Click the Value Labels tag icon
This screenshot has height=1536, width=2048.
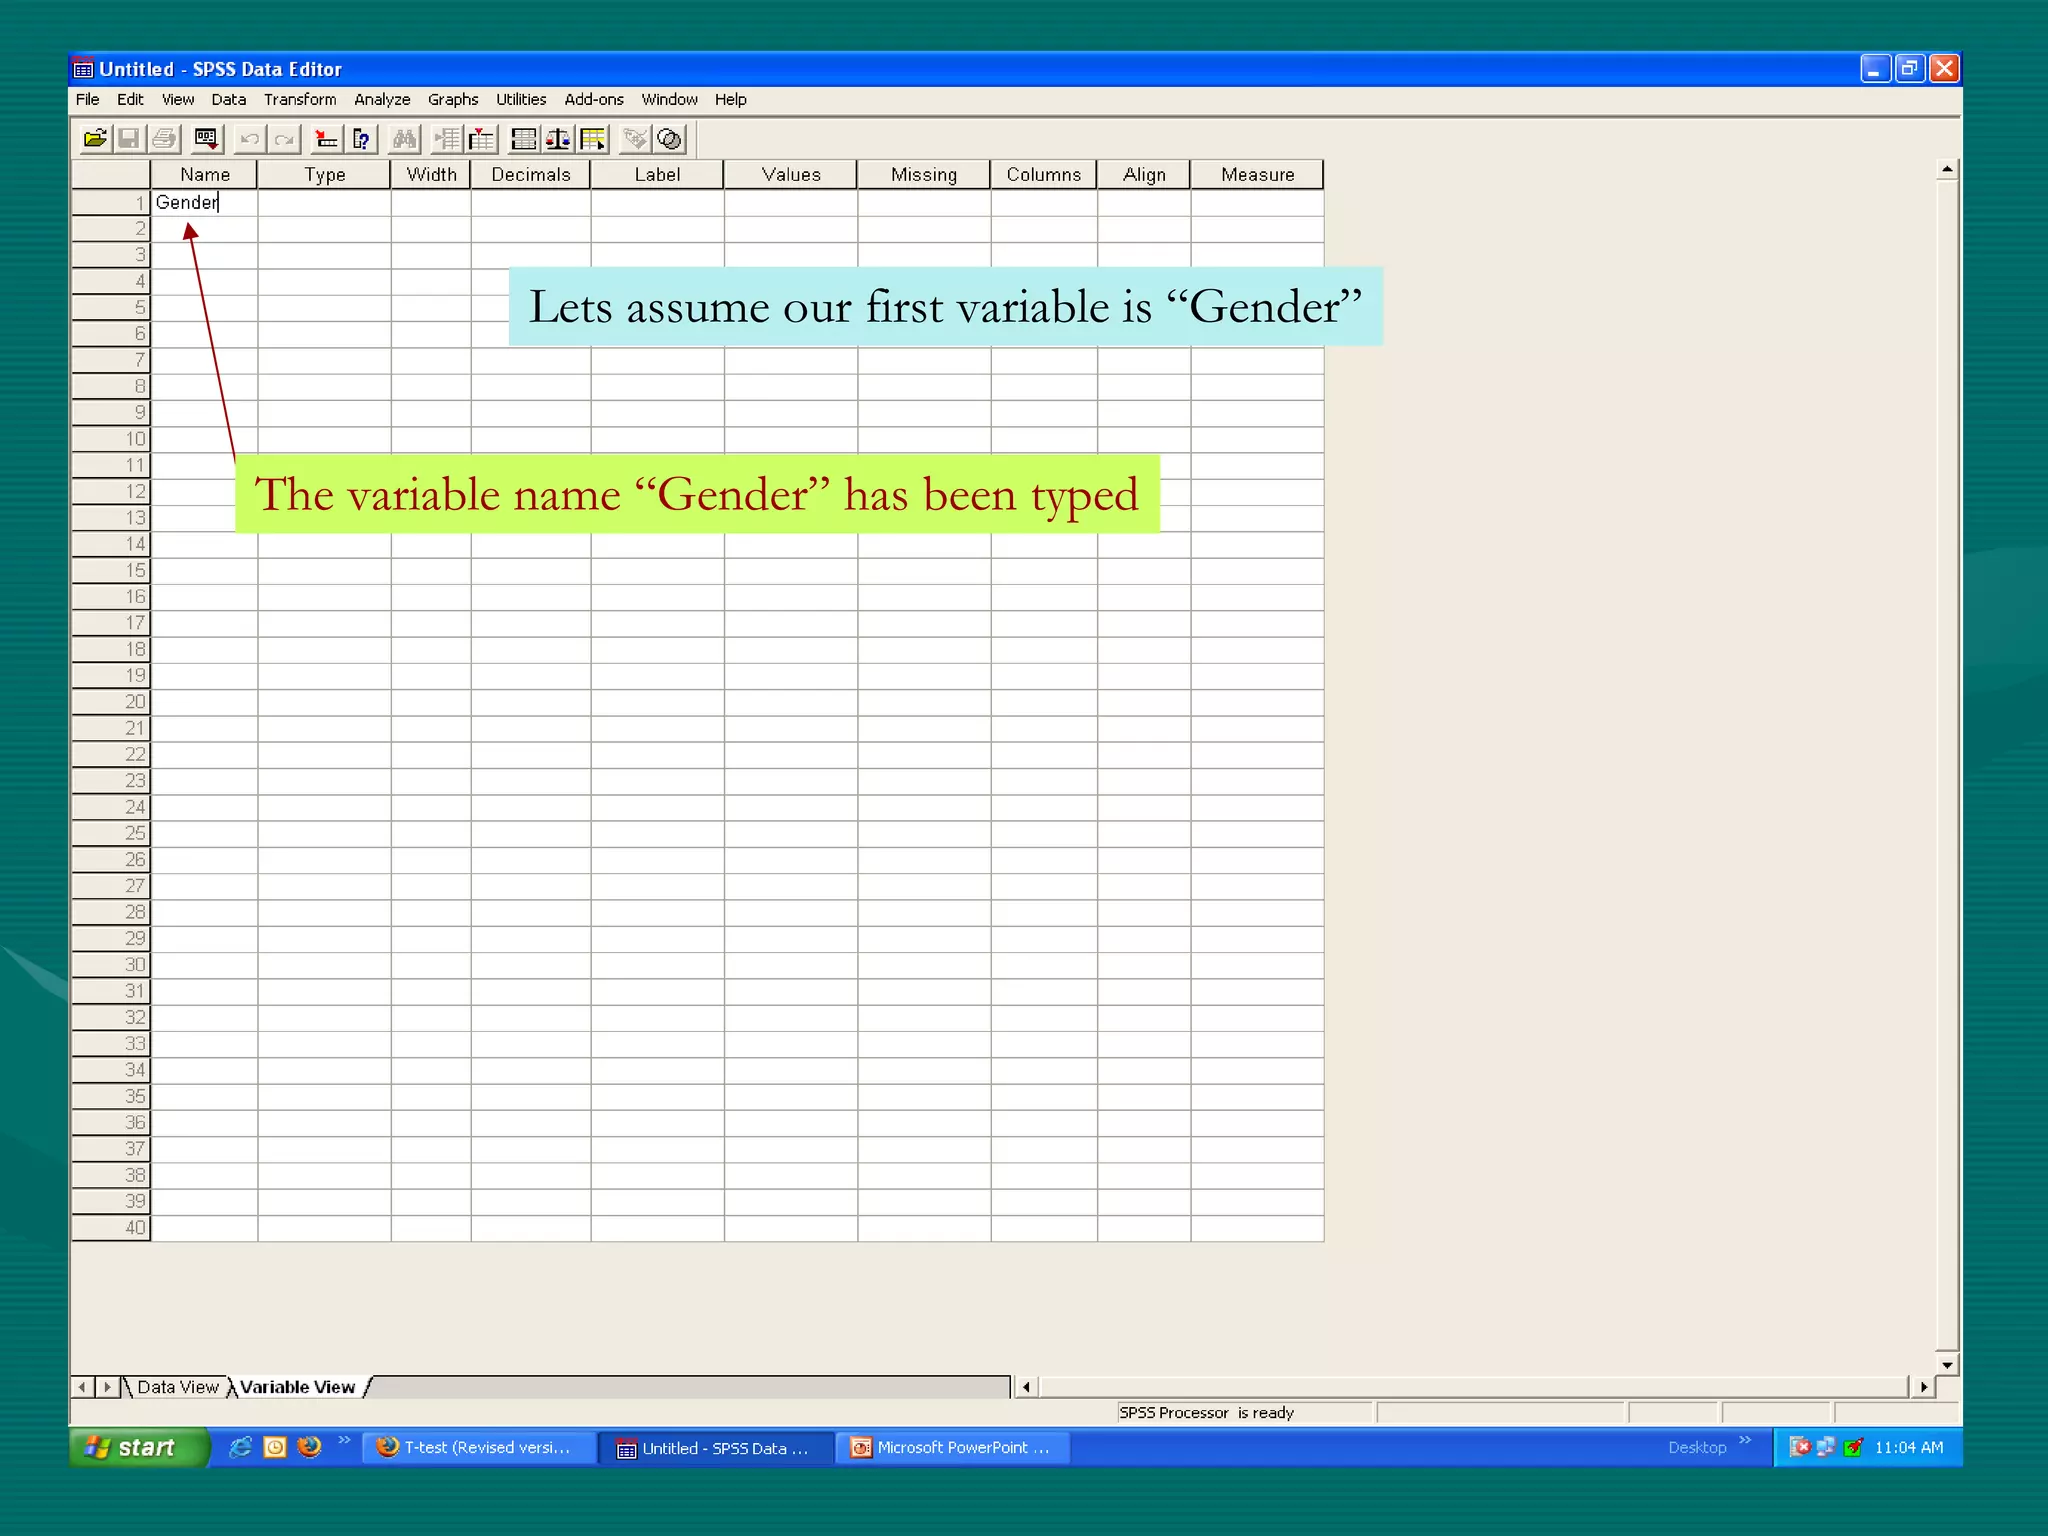pos(635,139)
